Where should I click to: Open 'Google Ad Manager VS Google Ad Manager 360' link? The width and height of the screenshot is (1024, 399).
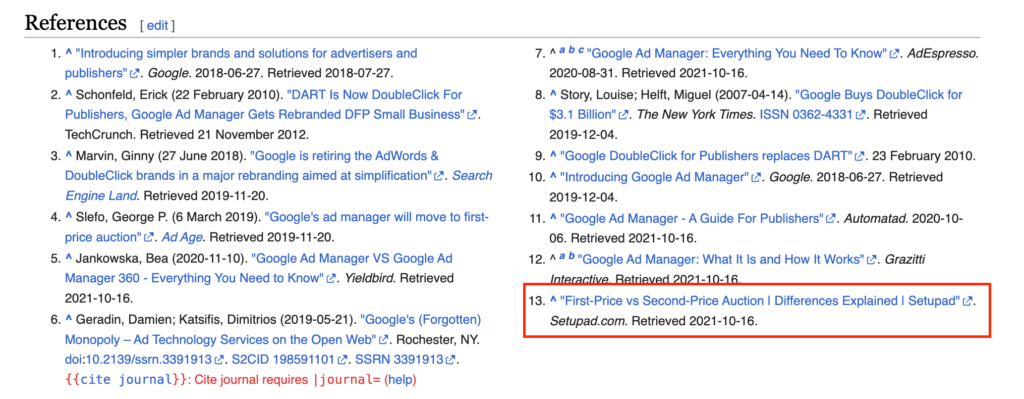[259, 269]
